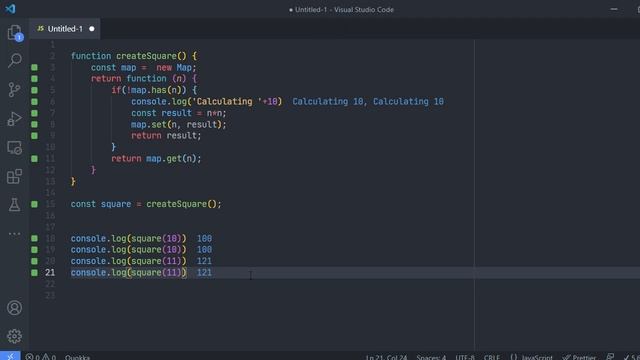
Task: Change end of line sequence CRLF
Action: coord(492,357)
